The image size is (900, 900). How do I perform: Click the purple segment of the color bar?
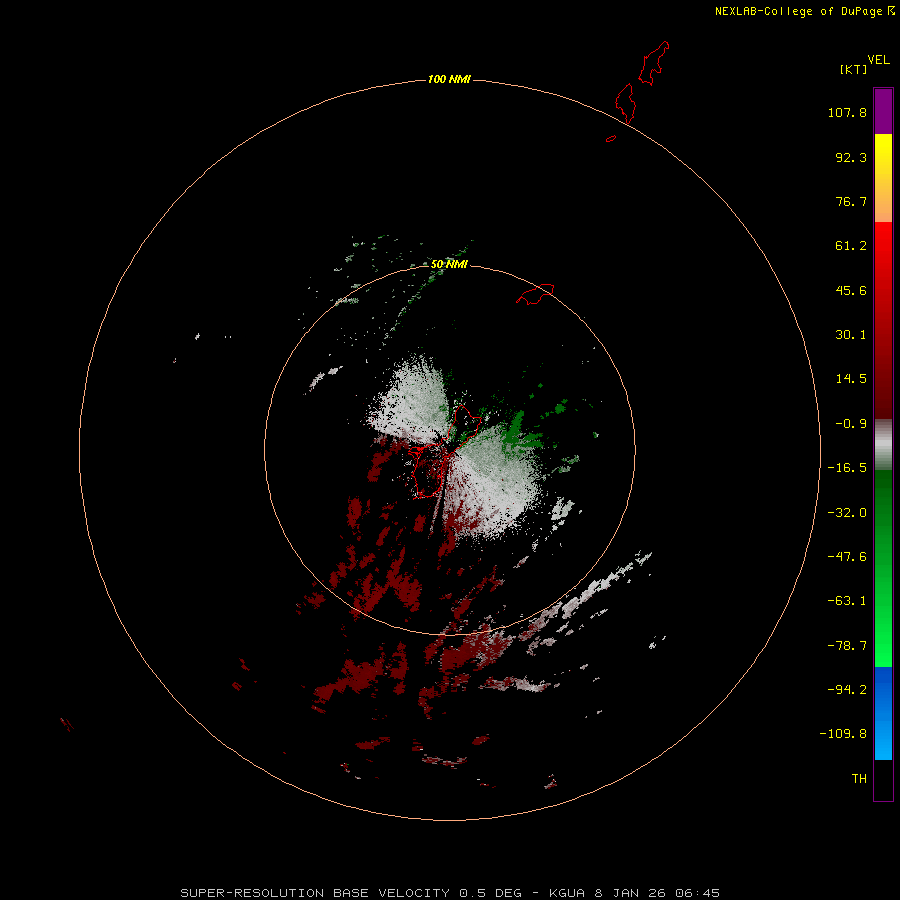pos(883,111)
